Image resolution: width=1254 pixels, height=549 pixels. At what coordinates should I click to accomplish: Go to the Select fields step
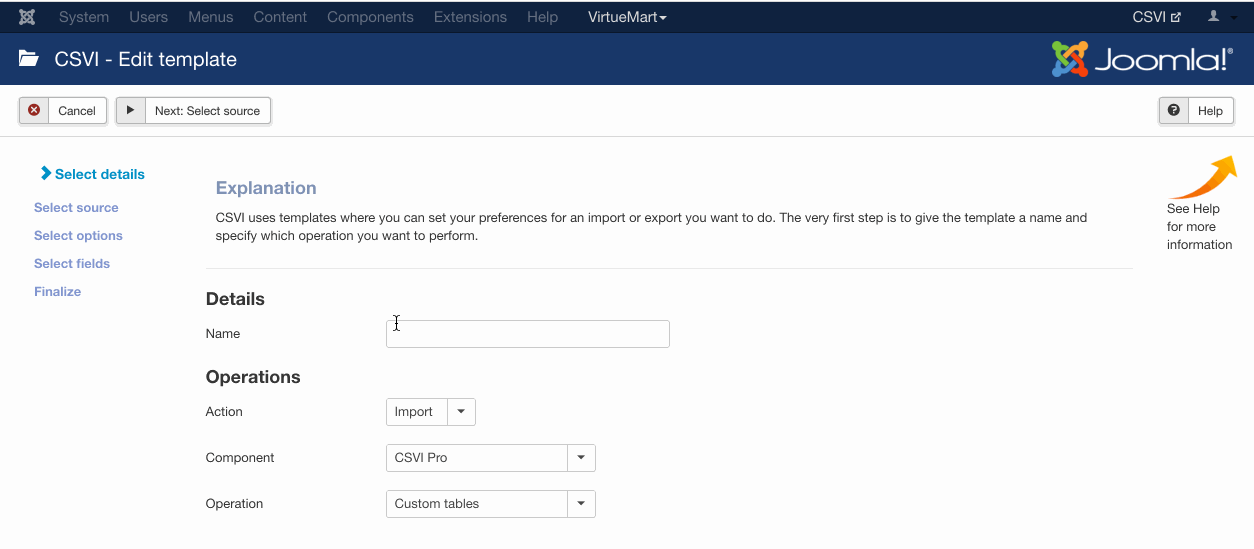pyautogui.click(x=72, y=264)
